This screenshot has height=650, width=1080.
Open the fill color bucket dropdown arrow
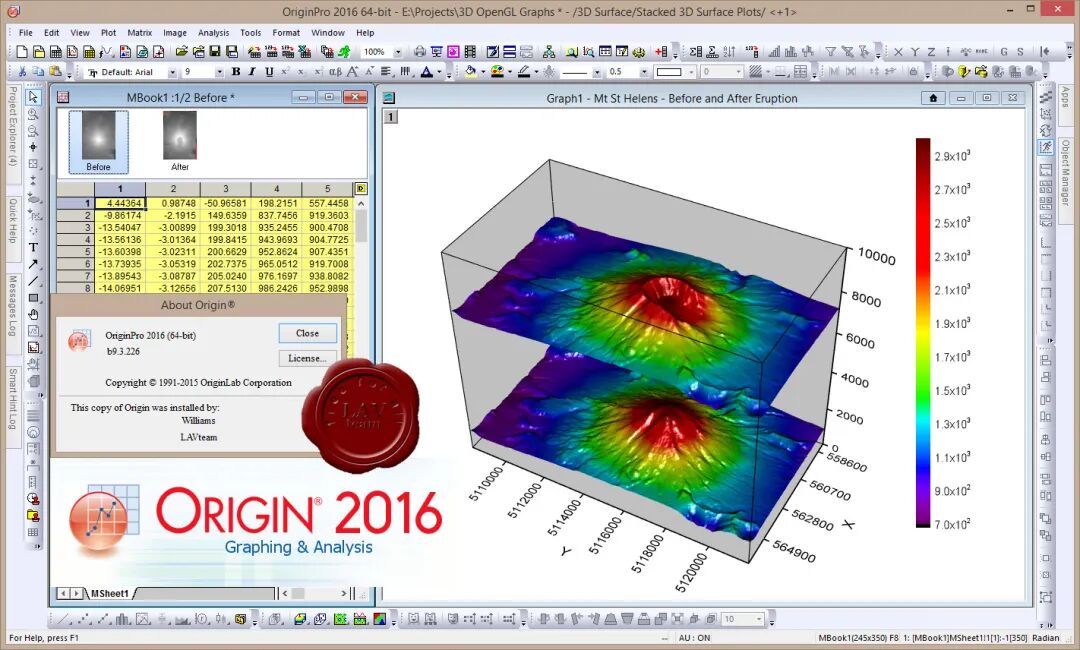[x=483, y=72]
